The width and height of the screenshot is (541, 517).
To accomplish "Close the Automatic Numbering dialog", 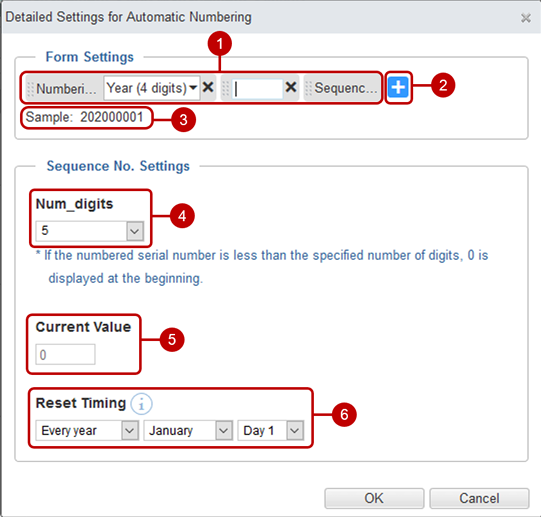I will [x=525, y=18].
